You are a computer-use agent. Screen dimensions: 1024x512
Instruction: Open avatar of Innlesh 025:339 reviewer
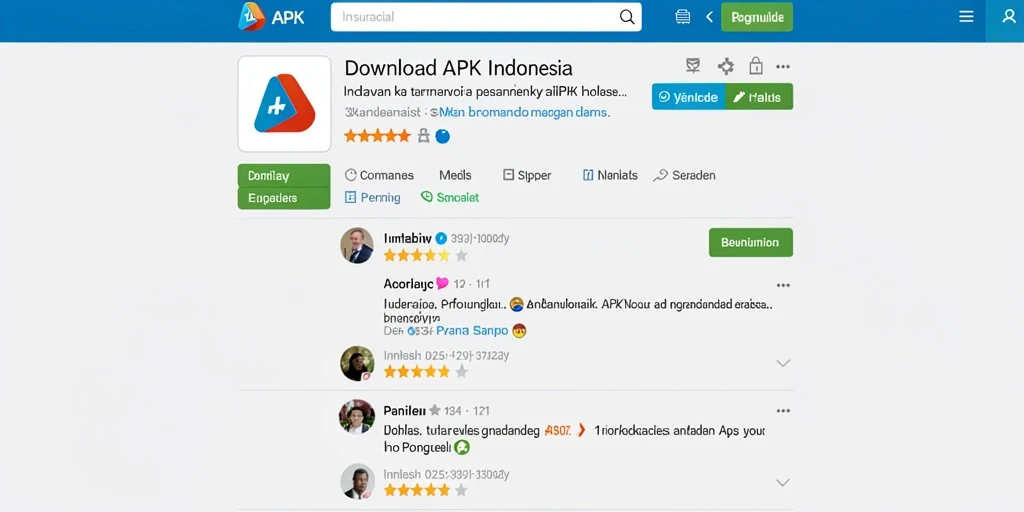(357, 482)
